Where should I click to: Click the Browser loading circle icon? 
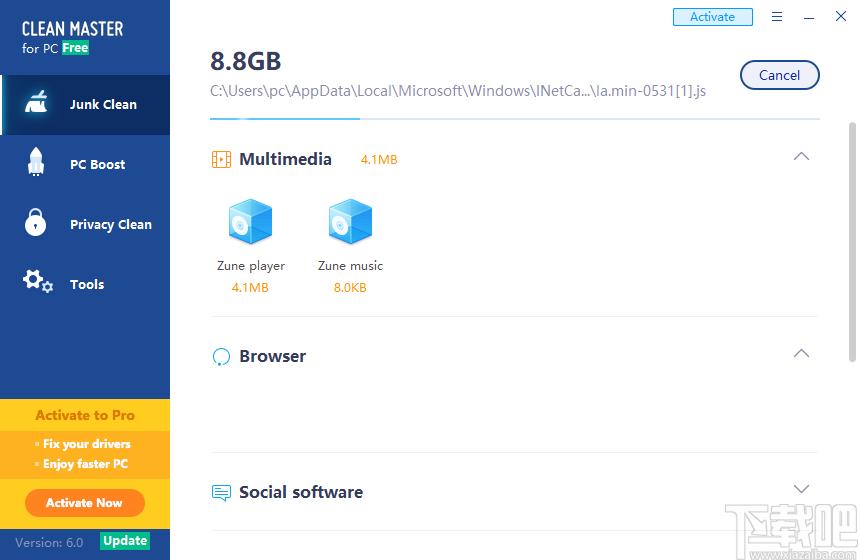pyautogui.click(x=221, y=357)
